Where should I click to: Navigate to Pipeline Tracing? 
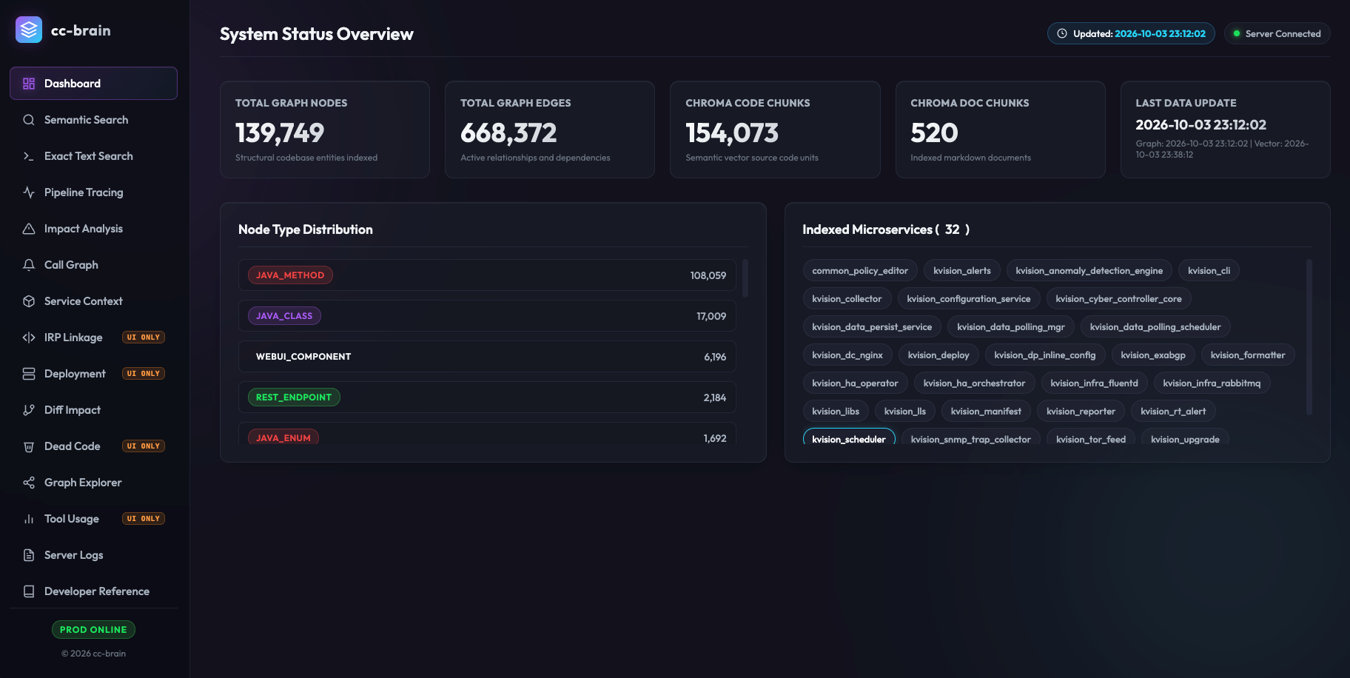[x=94, y=192]
